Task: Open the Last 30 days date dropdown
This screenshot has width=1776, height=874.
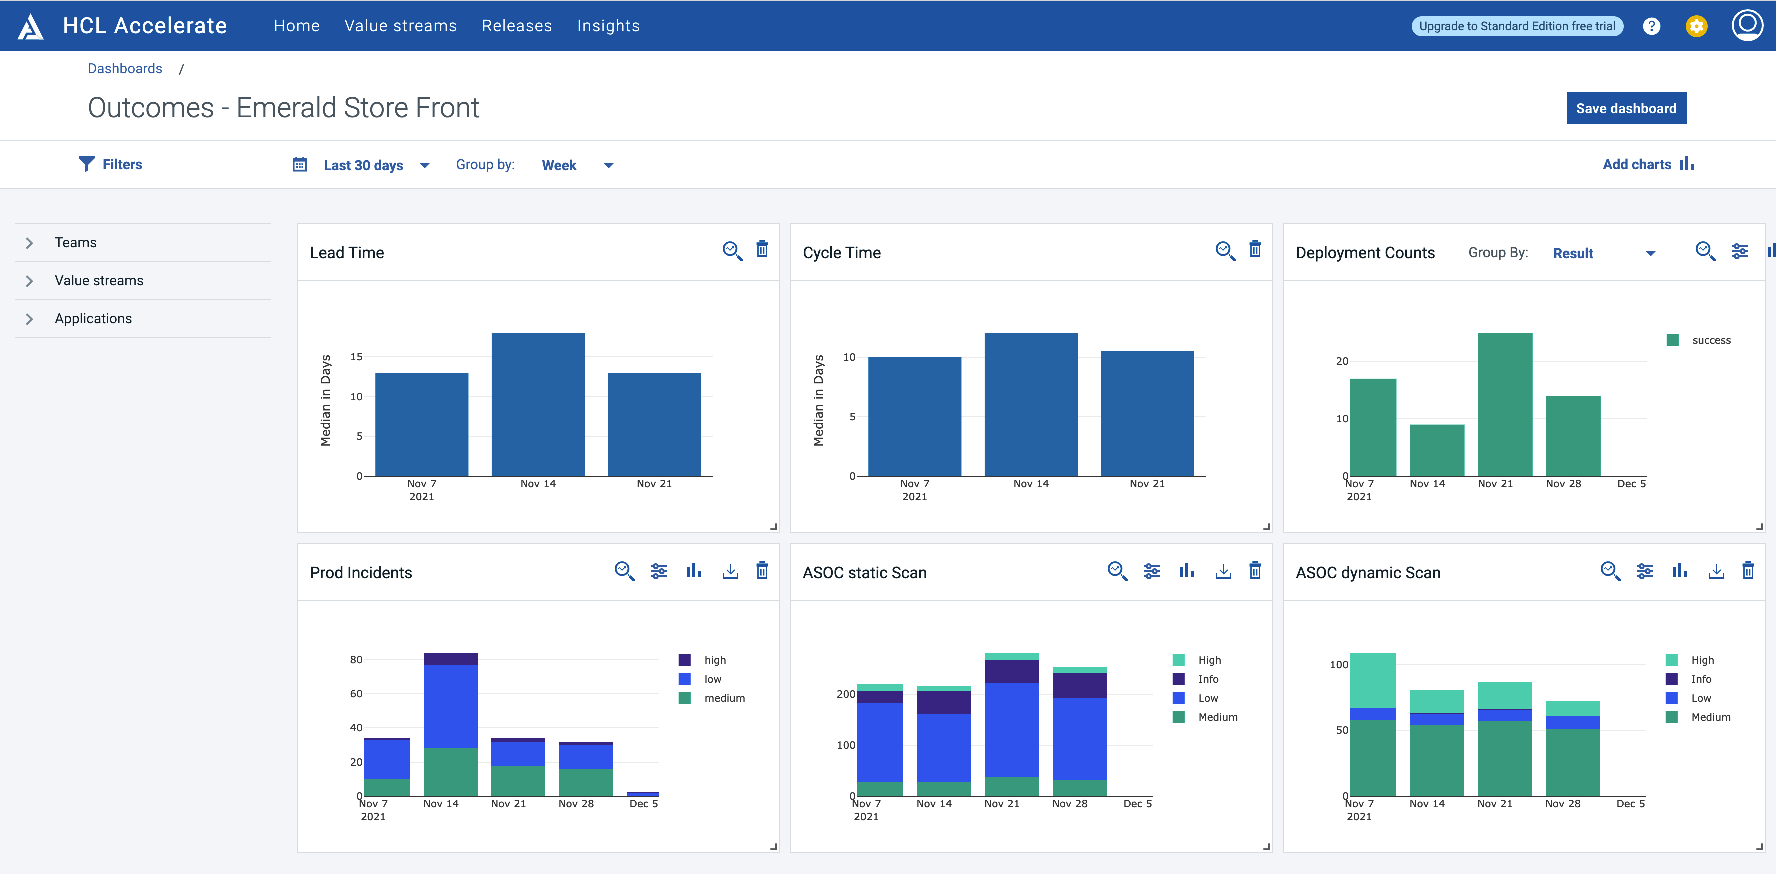Action: click(x=376, y=165)
